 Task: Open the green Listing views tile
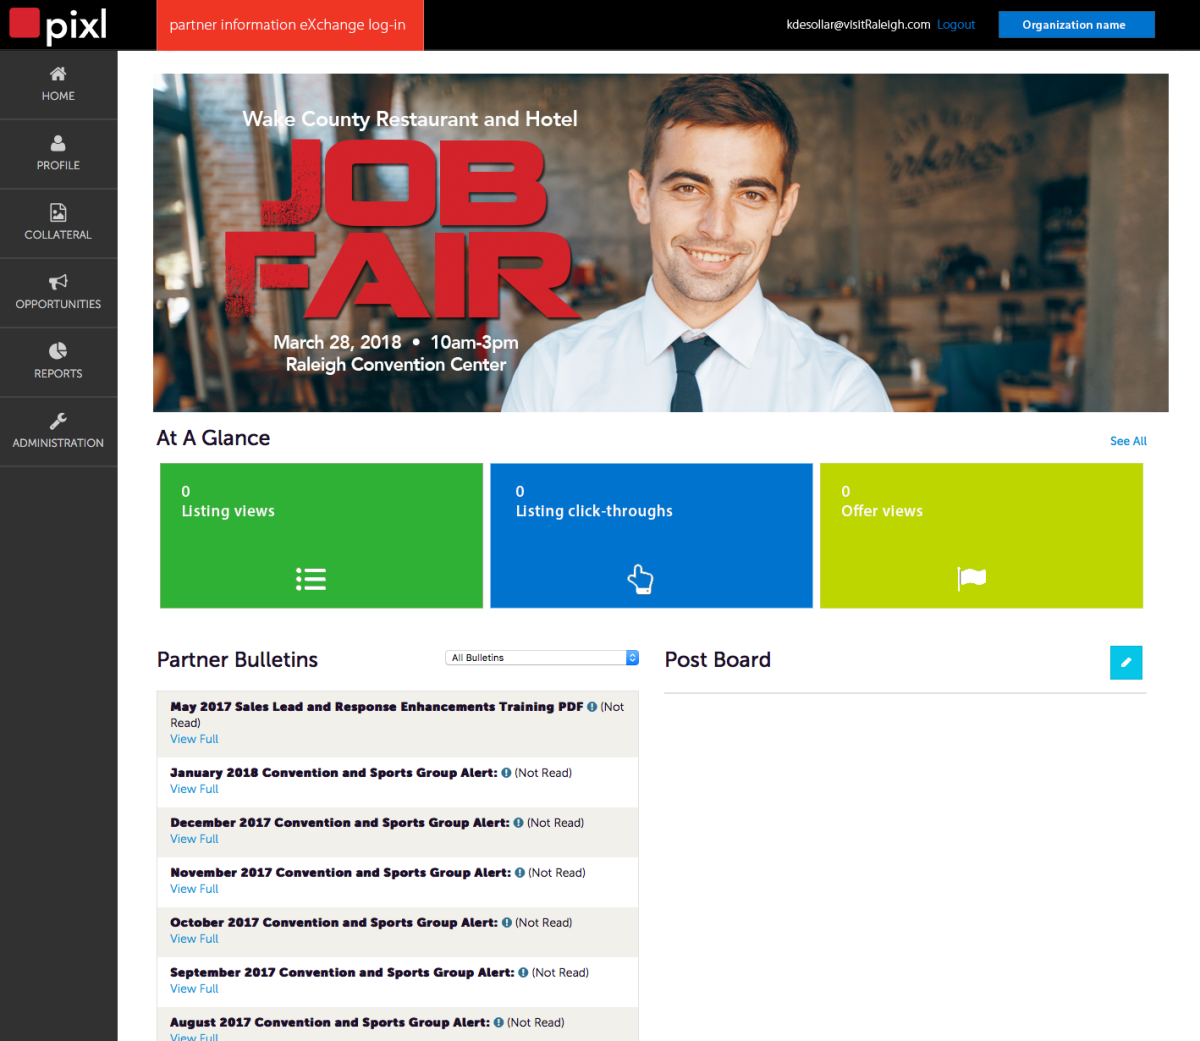(321, 535)
